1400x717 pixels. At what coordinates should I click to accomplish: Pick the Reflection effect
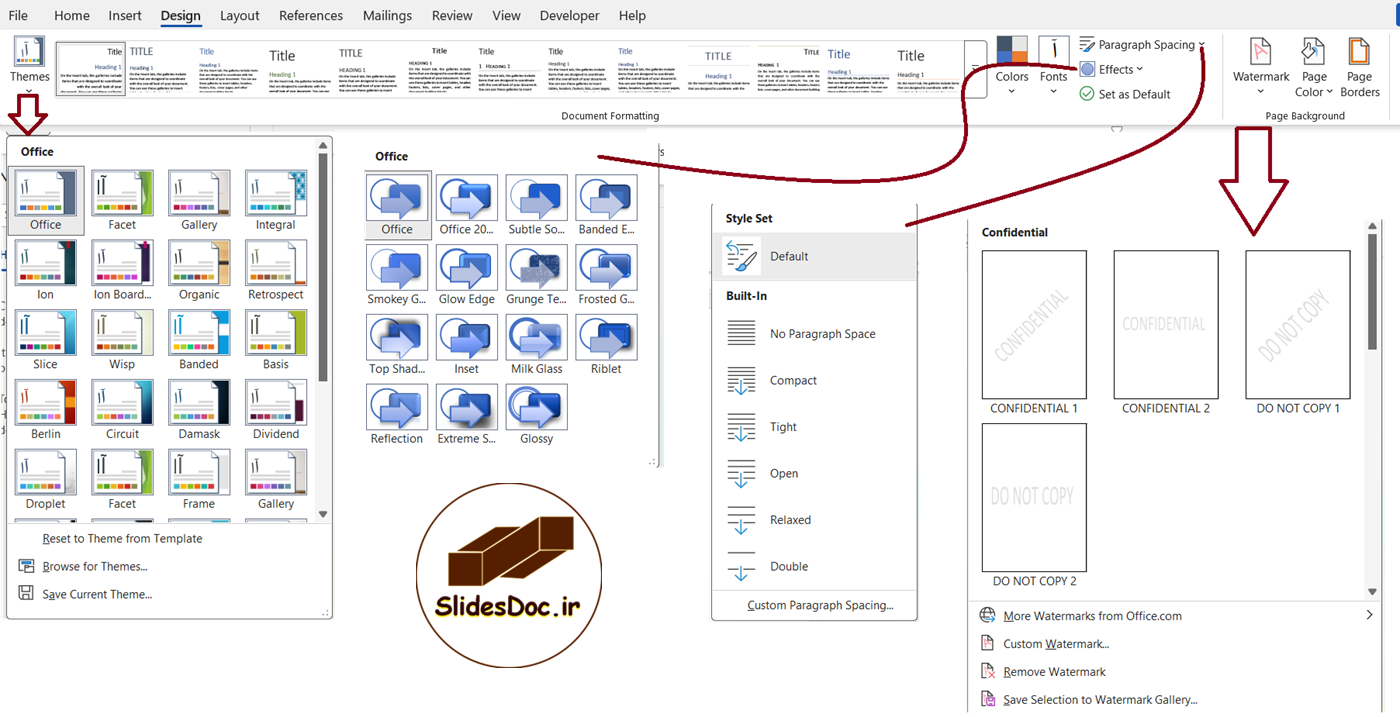(397, 416)
